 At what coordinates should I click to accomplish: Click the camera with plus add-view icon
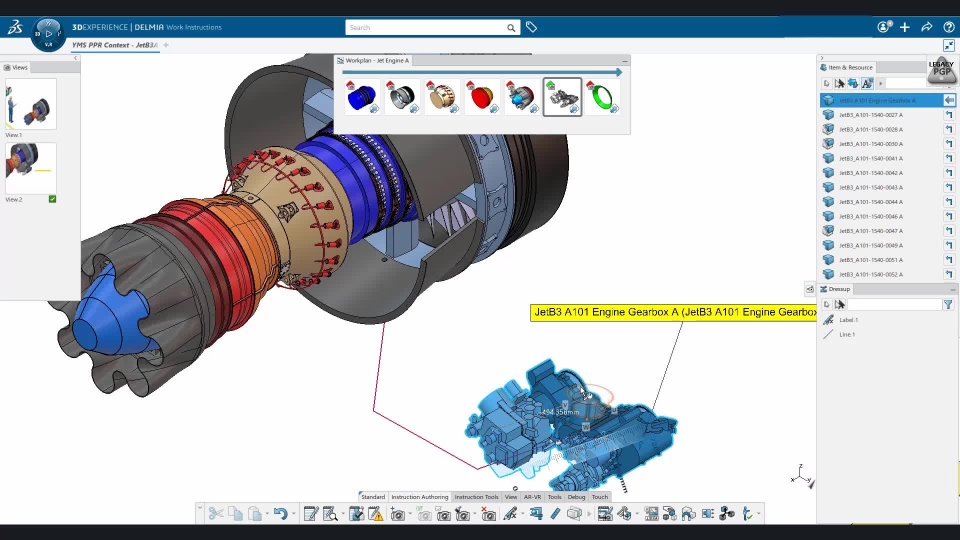[397, 514]
